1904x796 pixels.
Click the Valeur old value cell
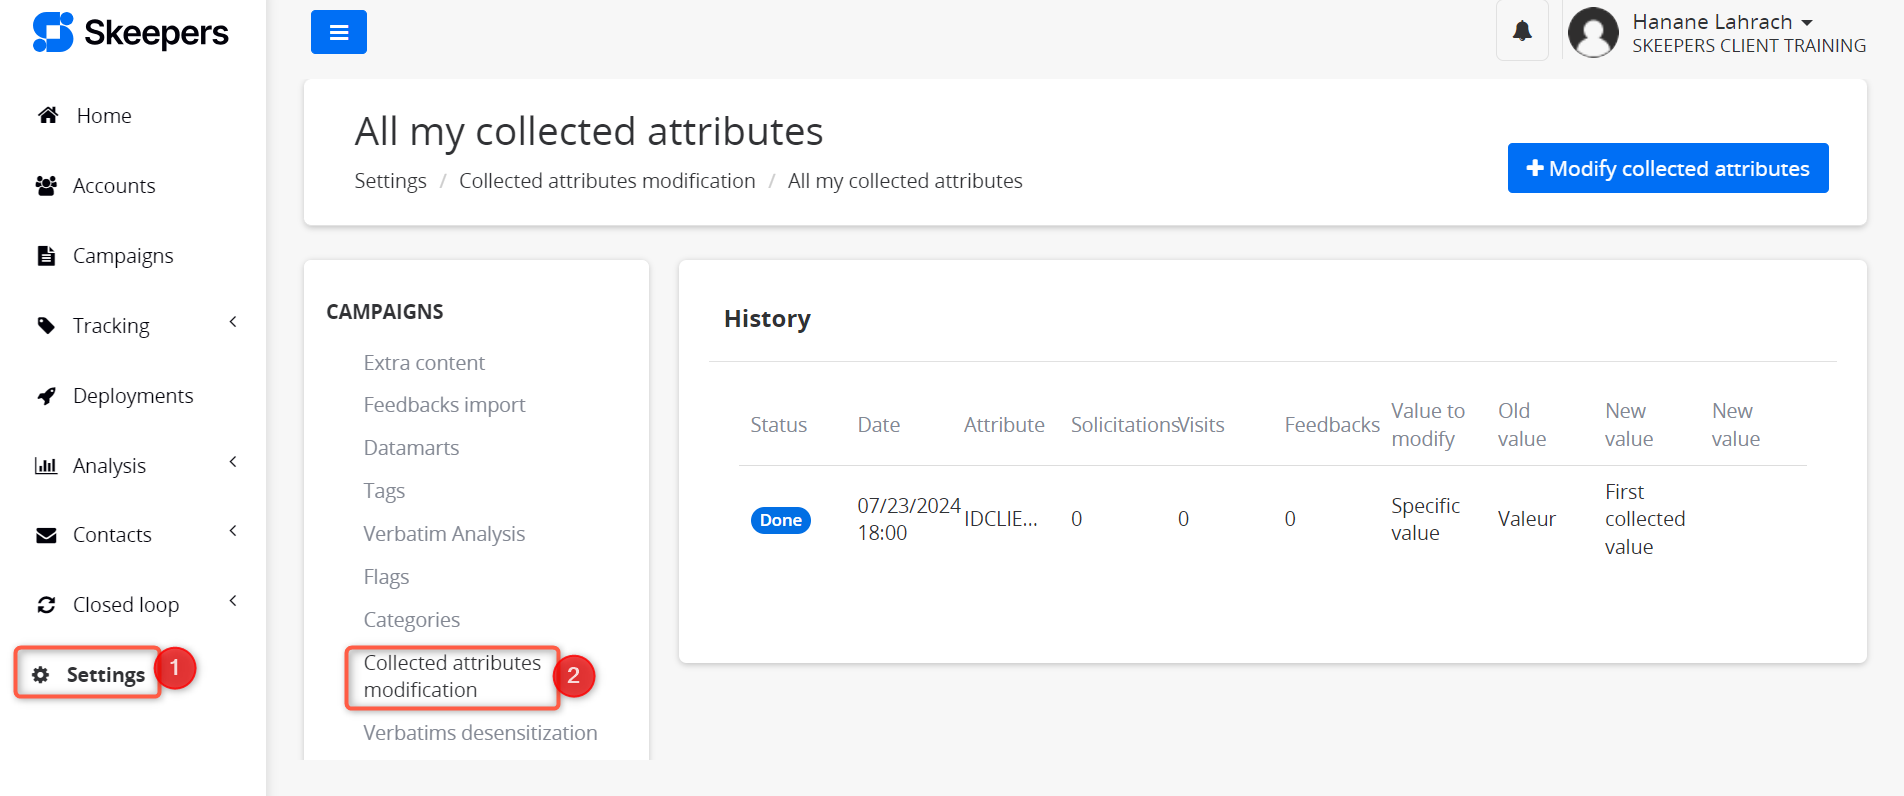pos(1527,519)
